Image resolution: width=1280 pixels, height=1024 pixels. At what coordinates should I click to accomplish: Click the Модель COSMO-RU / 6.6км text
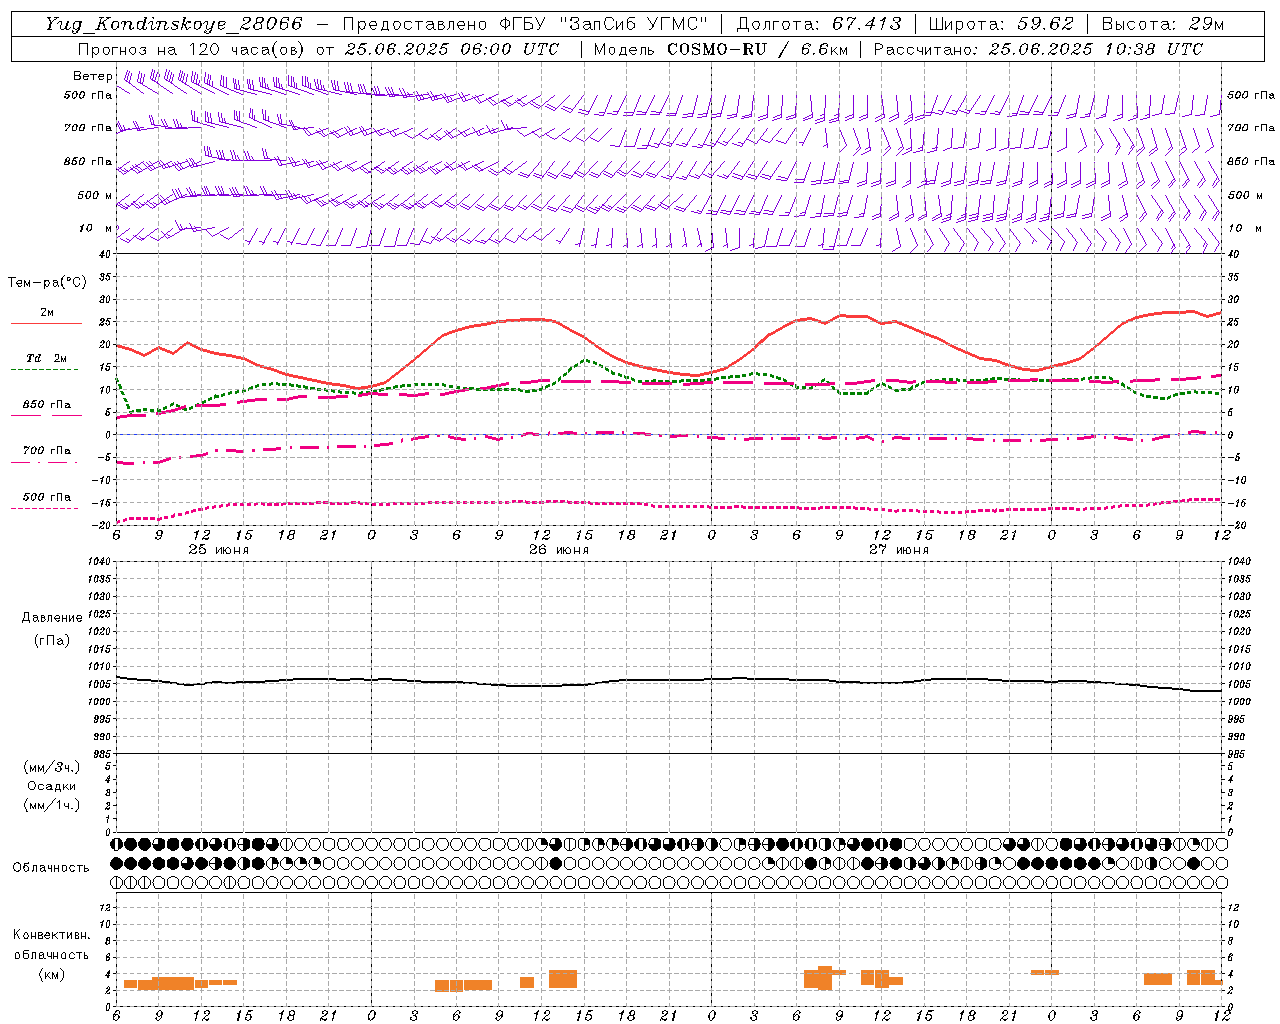point(720,49)
